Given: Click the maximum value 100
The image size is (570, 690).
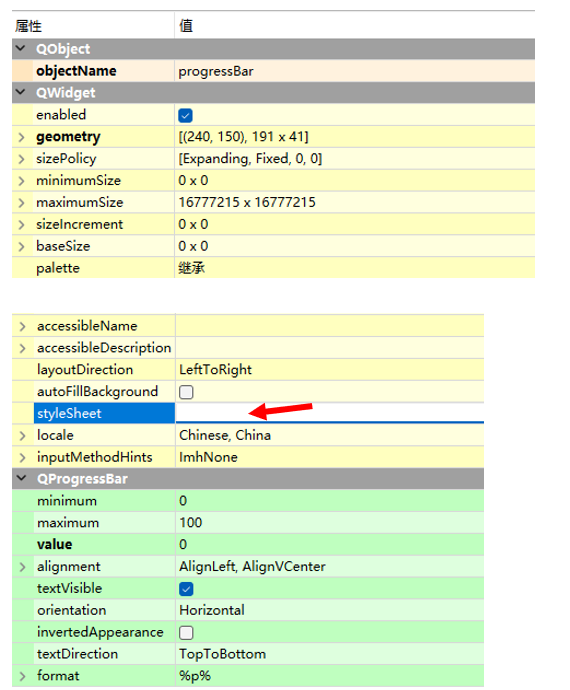Looking at the screenshot, I should (191, 523).
